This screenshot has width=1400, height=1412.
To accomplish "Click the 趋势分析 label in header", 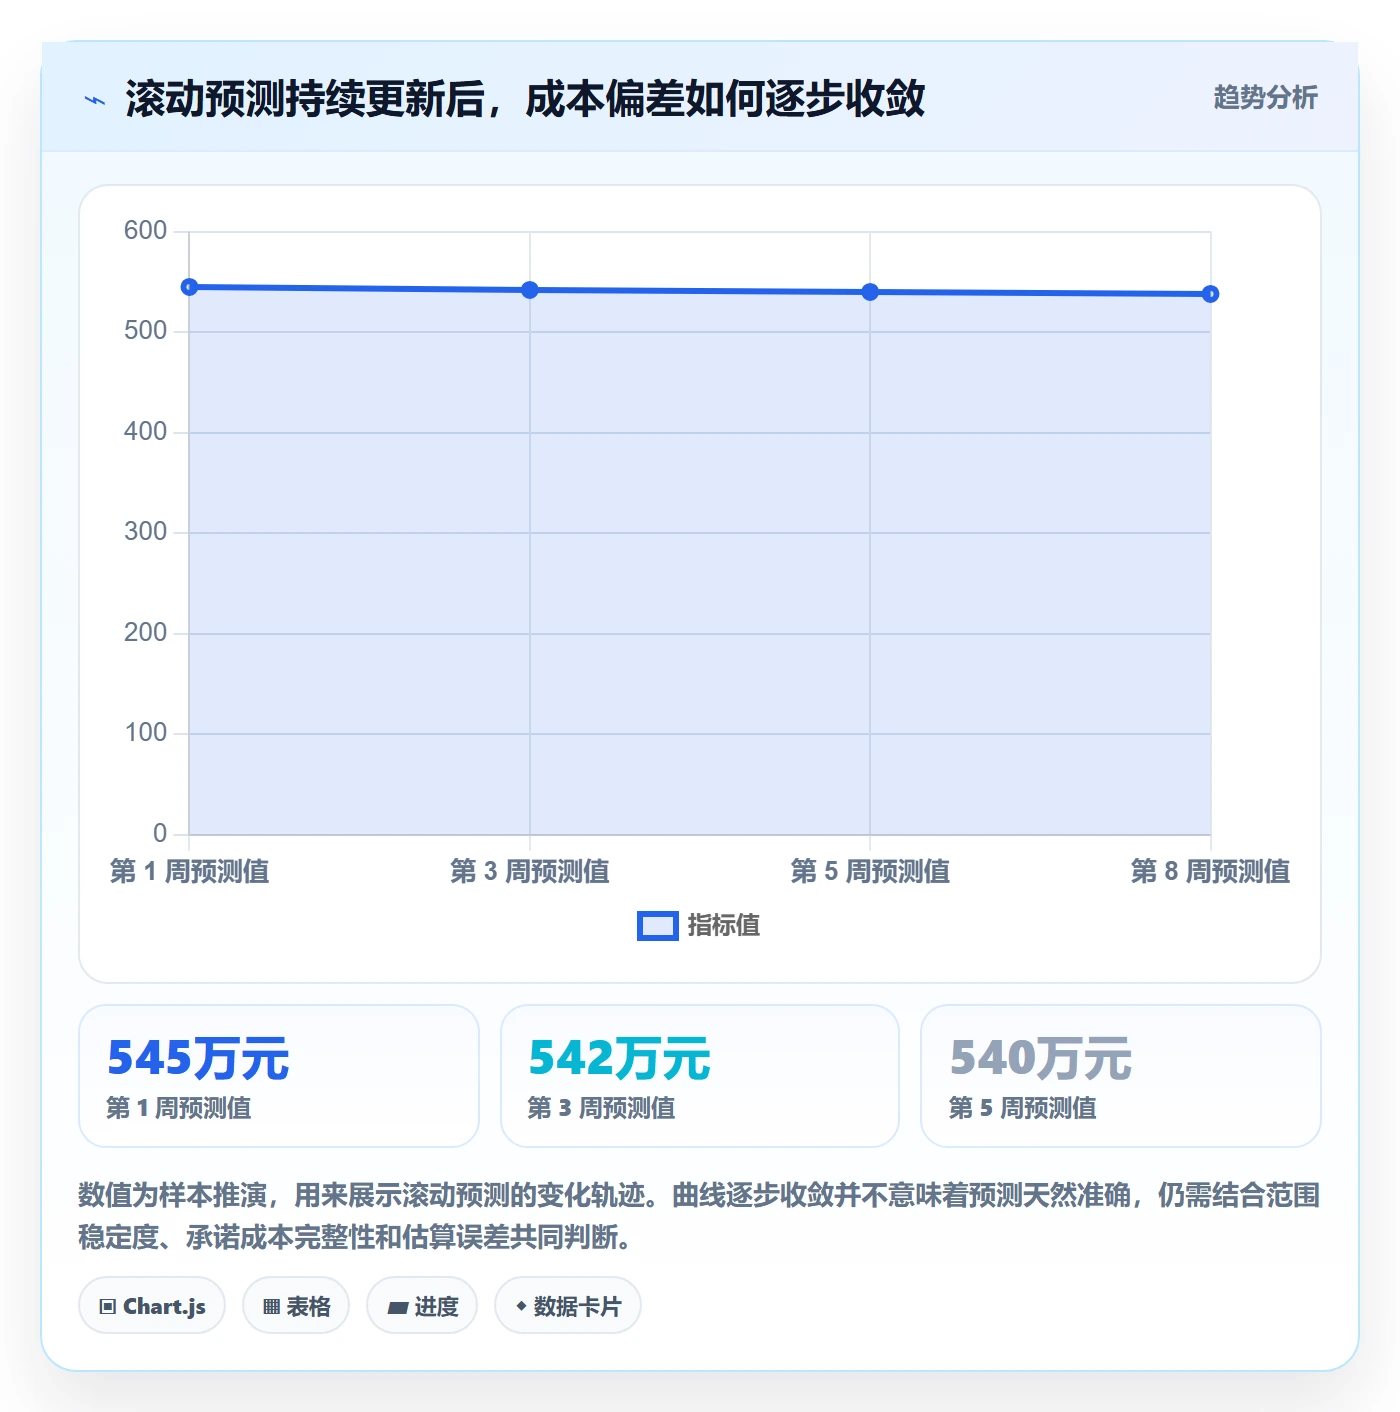I will pyautogui.click(x=1265, y=97).
